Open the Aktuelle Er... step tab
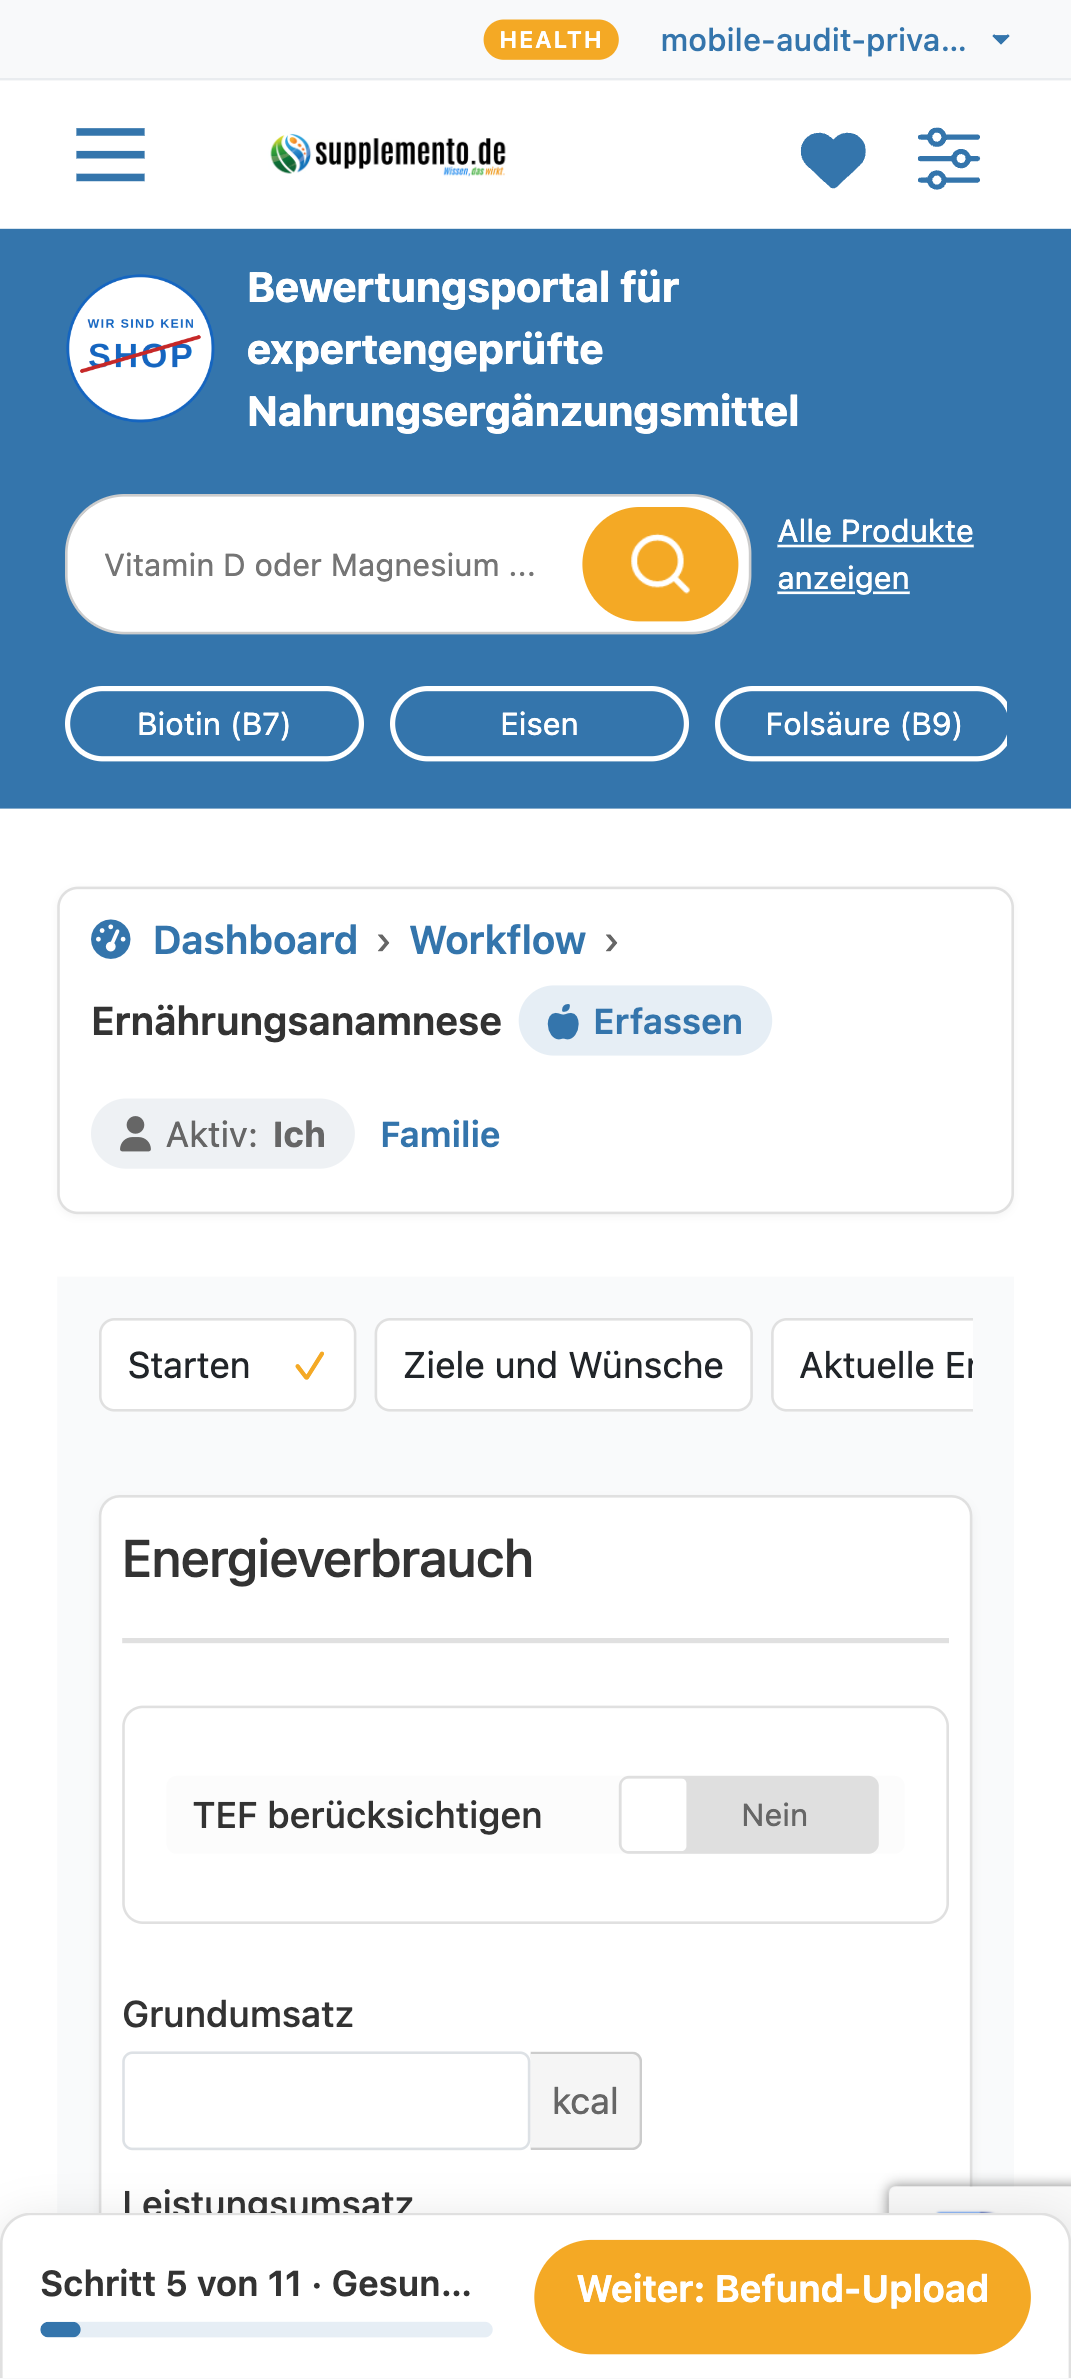 tap(873, 1365)
